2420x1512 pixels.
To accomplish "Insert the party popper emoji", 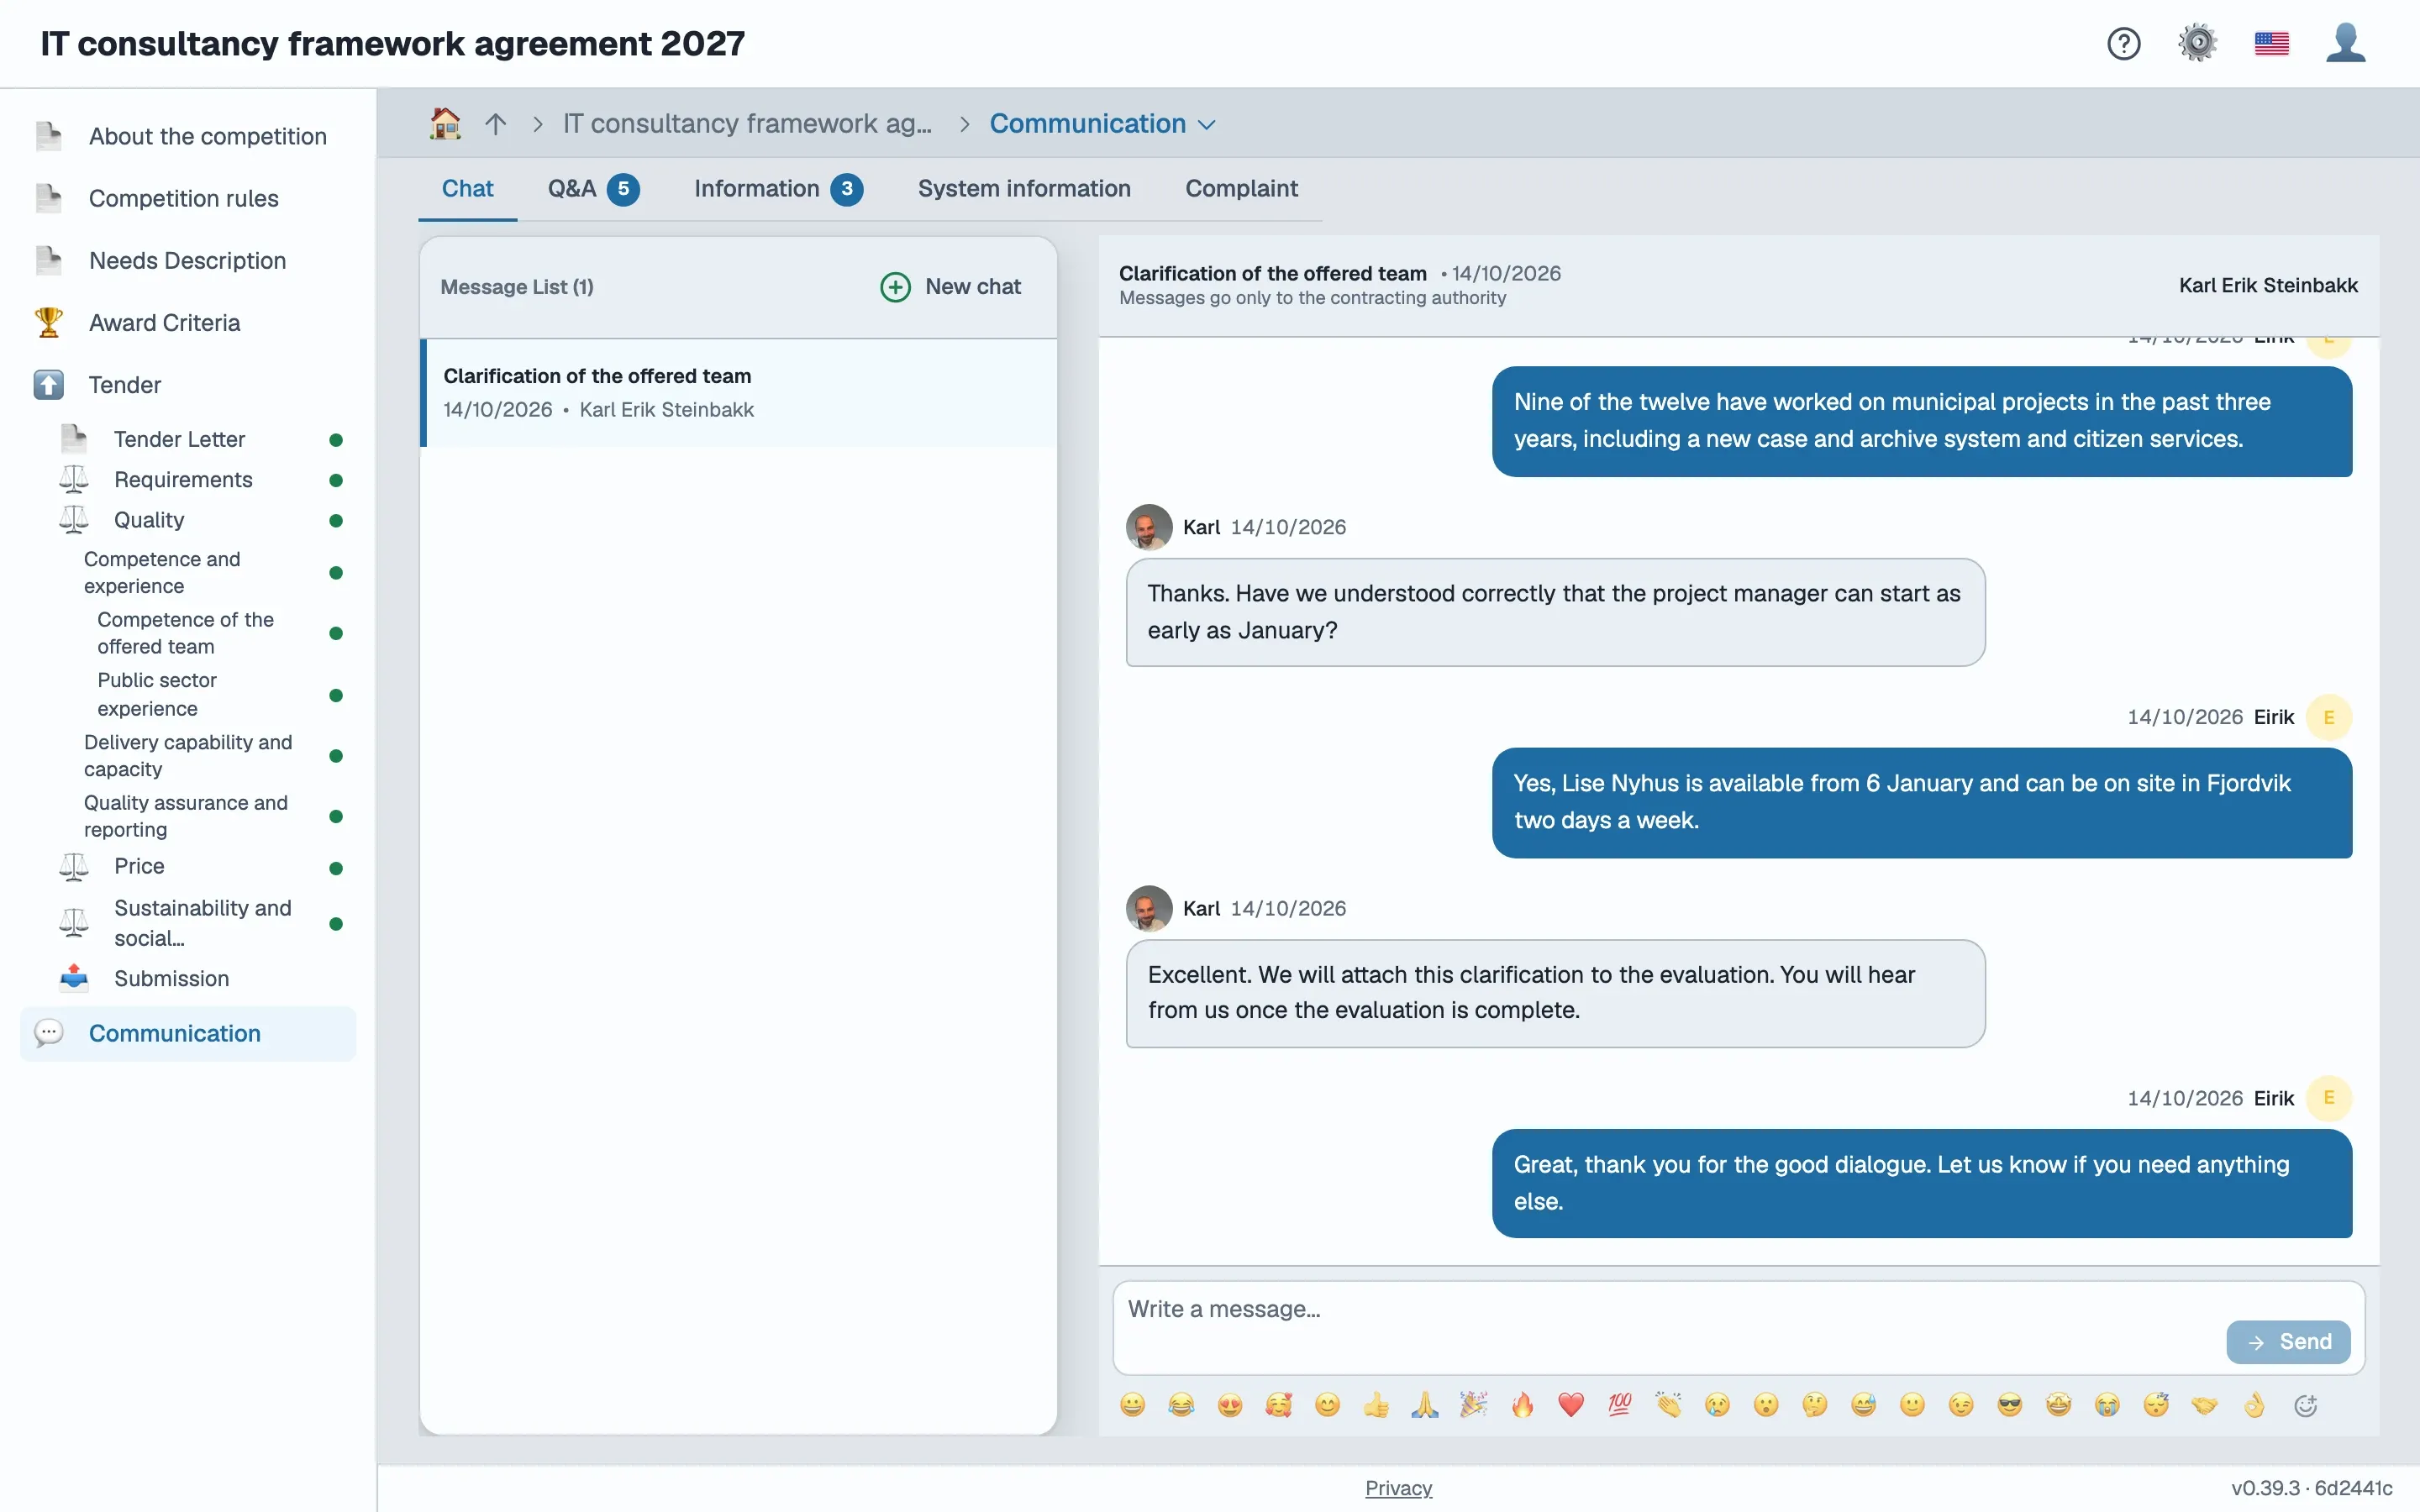I will pyautogui.click(x=1474, y=1405).
